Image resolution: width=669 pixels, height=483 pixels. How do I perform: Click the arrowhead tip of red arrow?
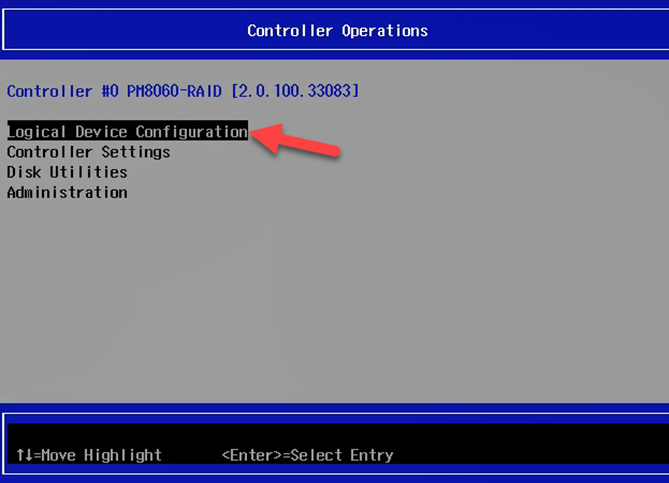tap(254, 135)
